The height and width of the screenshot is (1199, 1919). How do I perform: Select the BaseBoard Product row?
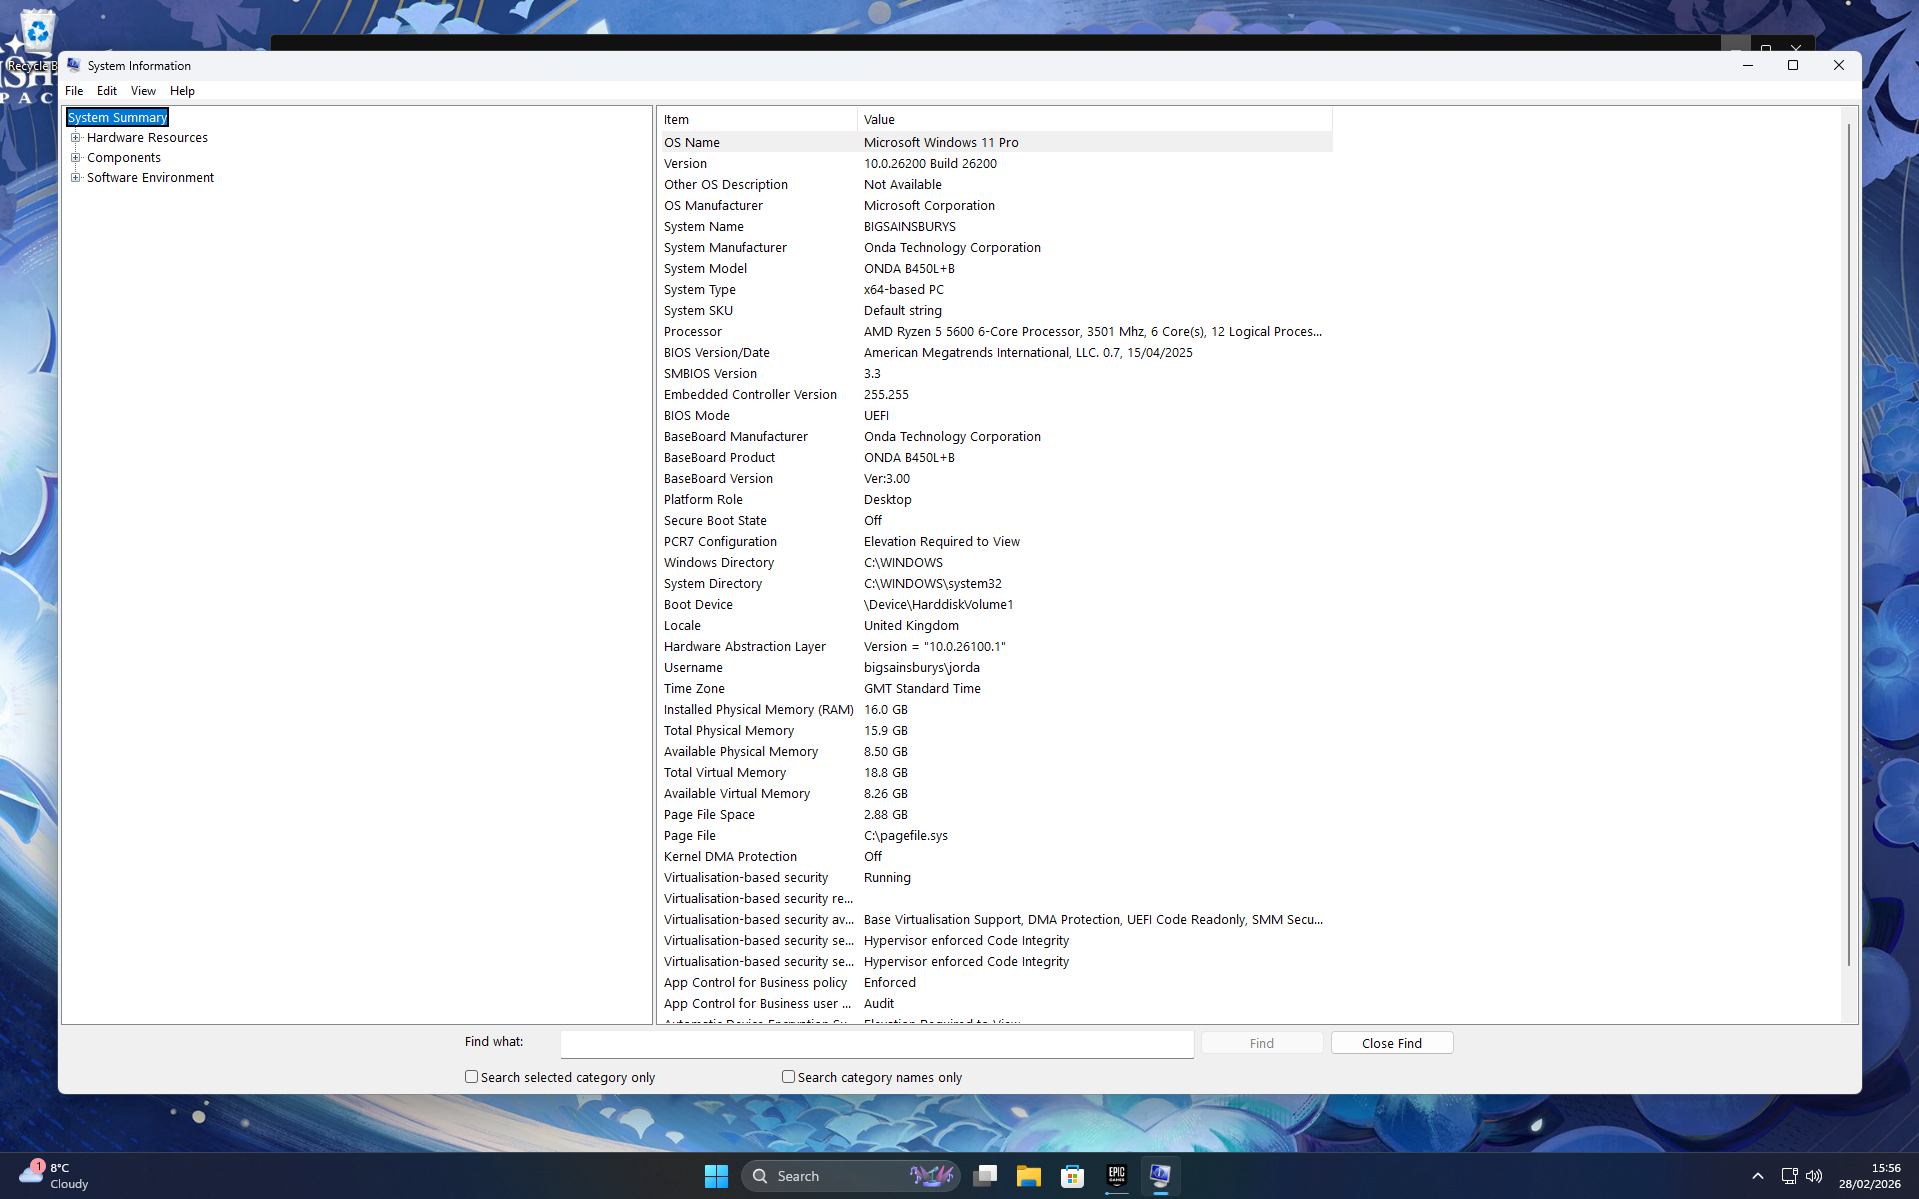pos(996,458)
